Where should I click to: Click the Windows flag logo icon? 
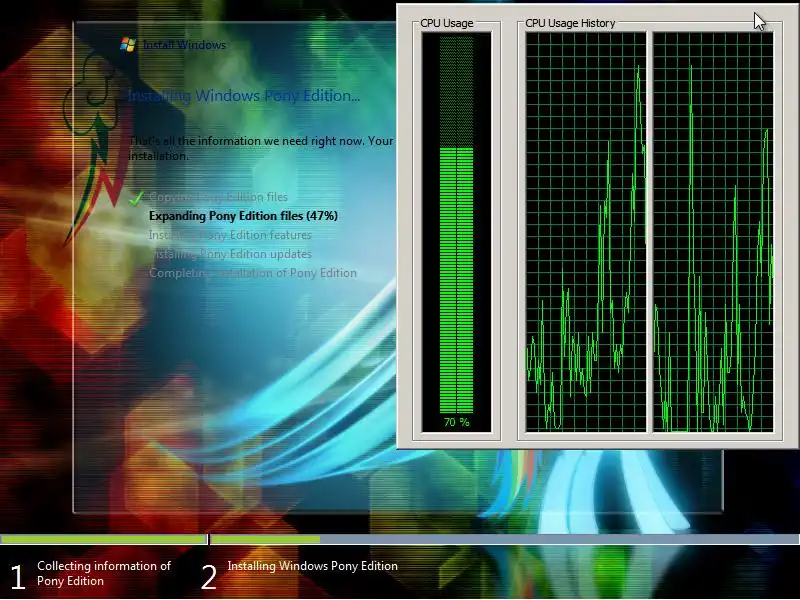(x=128, y=44)
